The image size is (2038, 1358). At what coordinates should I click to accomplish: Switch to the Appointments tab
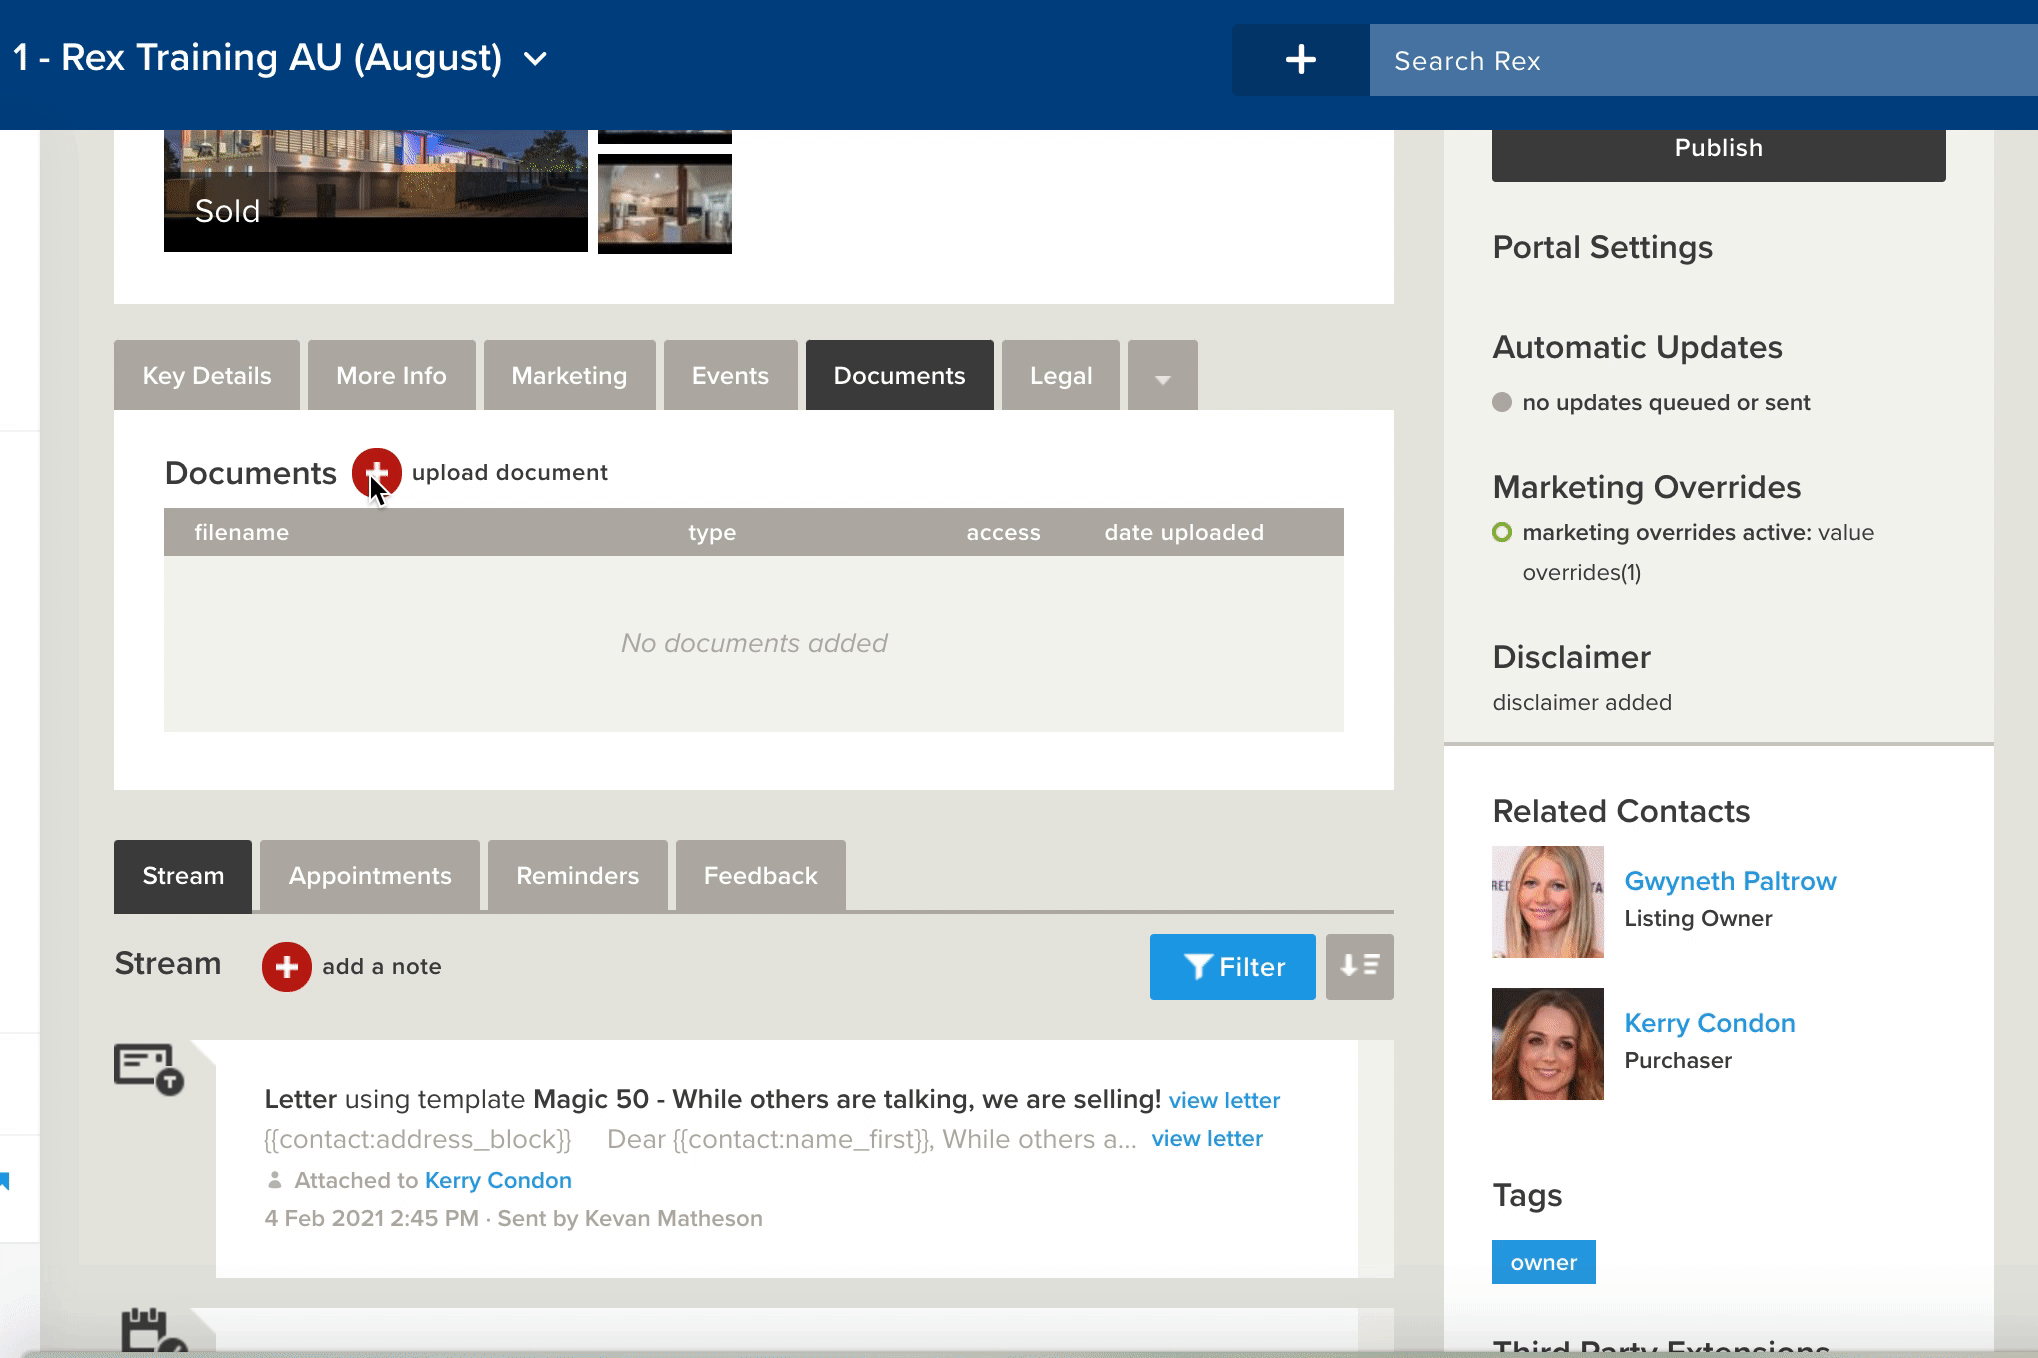(370, 876)
